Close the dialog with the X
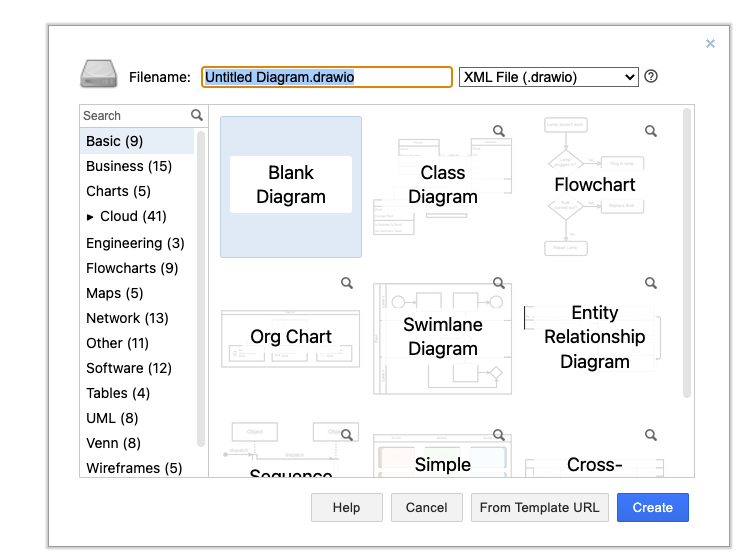Viewport: 743px width, 559px height. coord(710,43)
